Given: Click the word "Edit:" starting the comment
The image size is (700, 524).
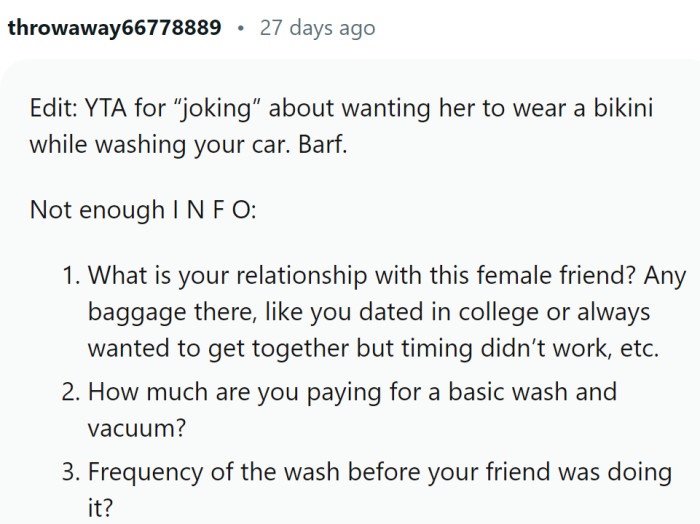Looking at the screenshot, I should [56, 108].
